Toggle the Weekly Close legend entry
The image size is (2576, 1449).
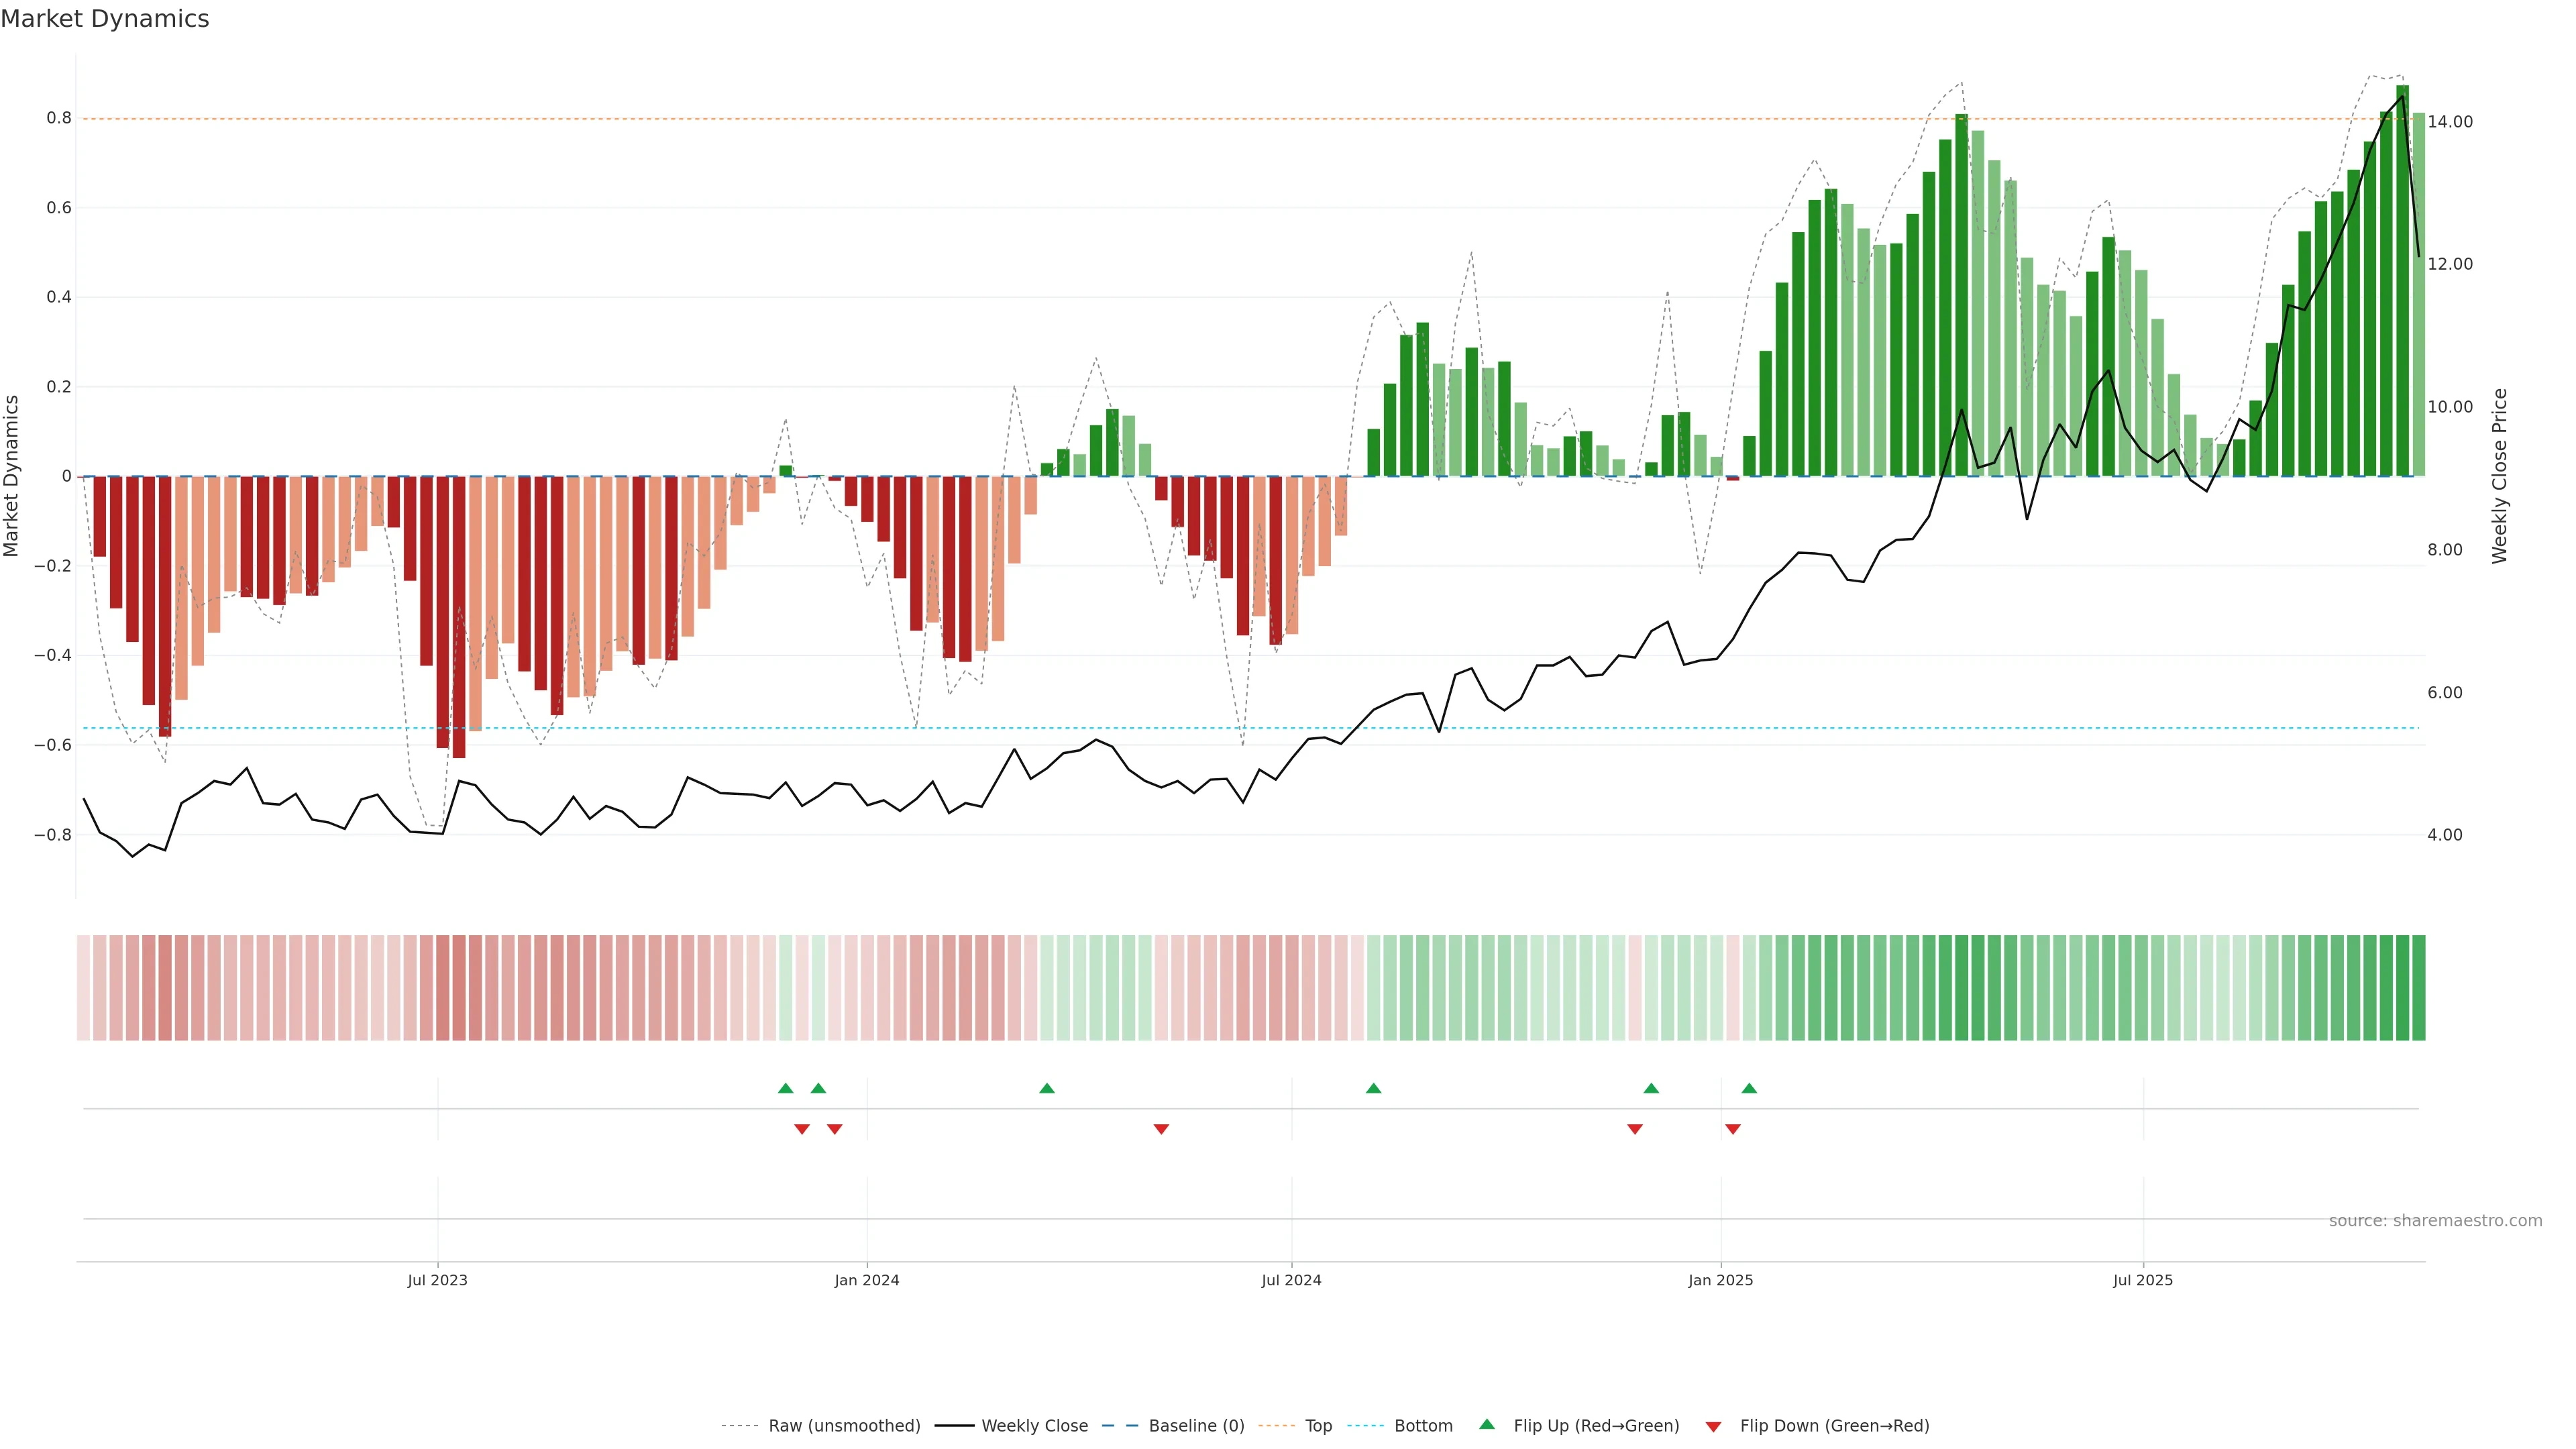coord(1034,1426)
